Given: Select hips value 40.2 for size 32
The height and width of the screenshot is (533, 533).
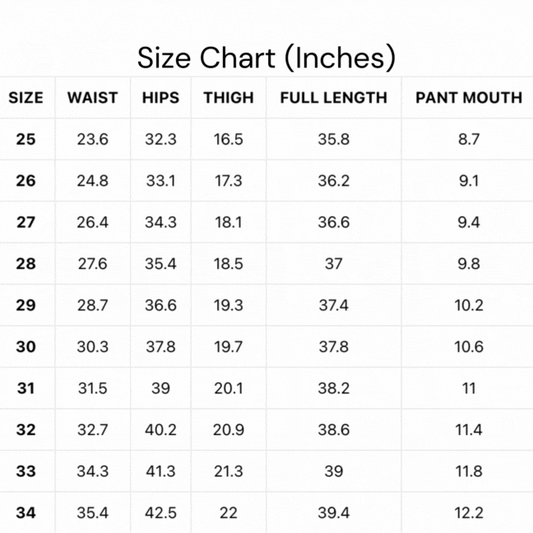Looking at the screenshot, I should click(x=160, y=430).
